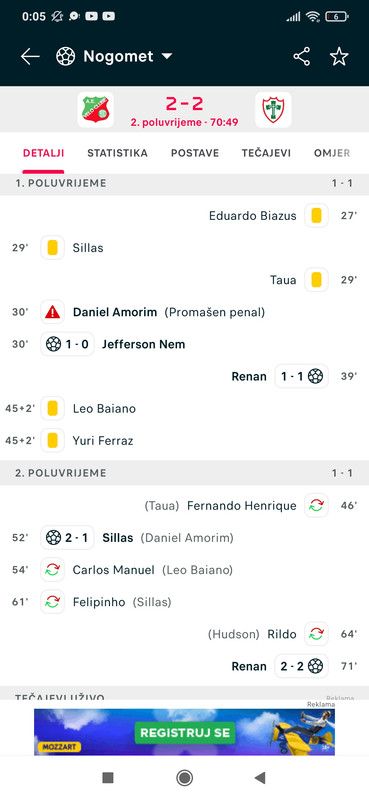Tap the 1-0 Jefferson Nem goal icon
The height and width of the screenshot is (800, 369).
pos(67,344)
